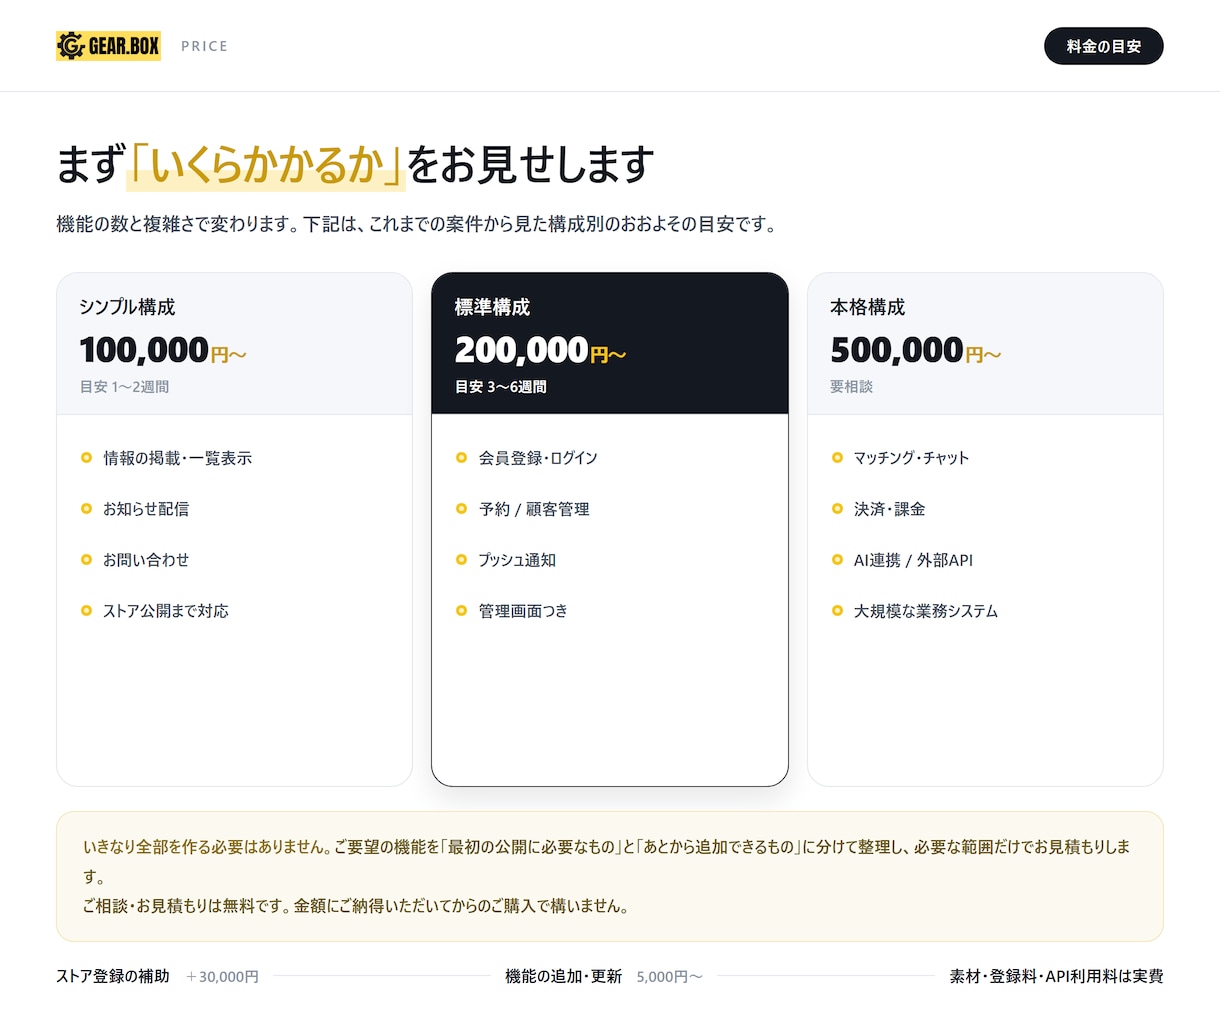Click the ストア公開まで対応 item
Screen dimensions: 1220x1016
[165, 611]
